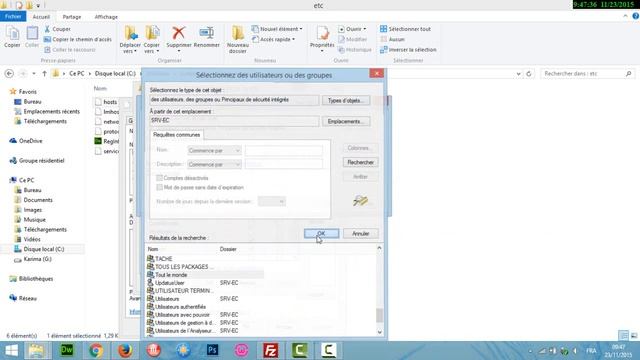Select Copier le chemin d'accès
The image size is (640, 360).
(78, 39)
